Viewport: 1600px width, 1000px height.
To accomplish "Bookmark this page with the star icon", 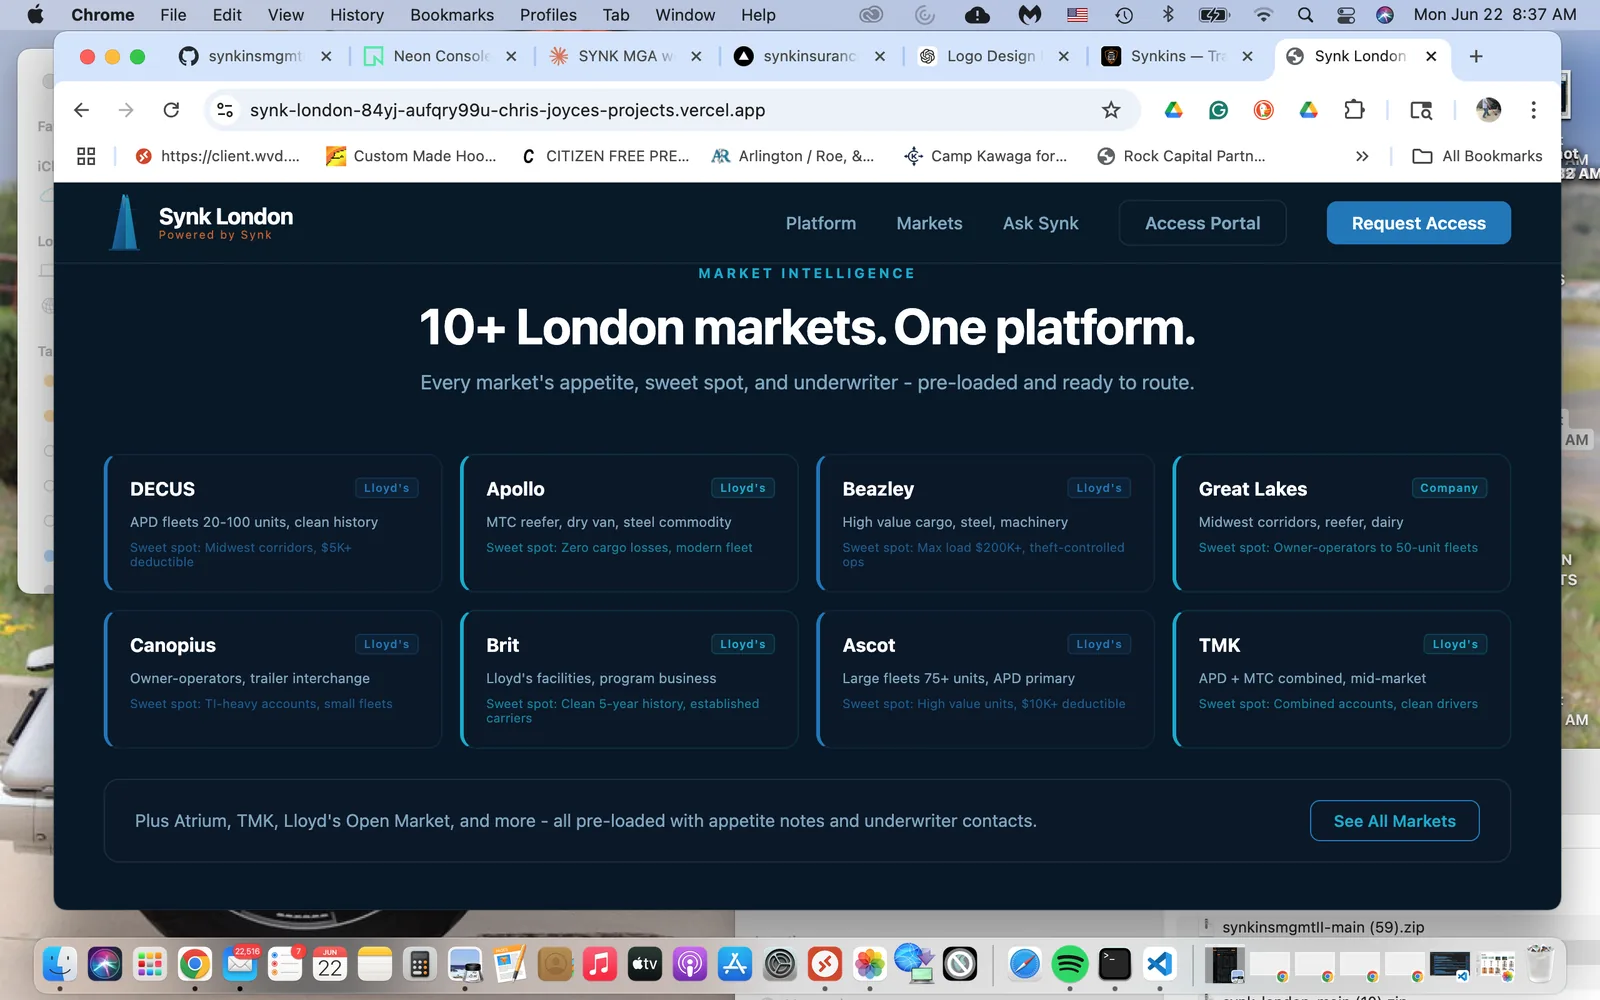I will 1111,110.
